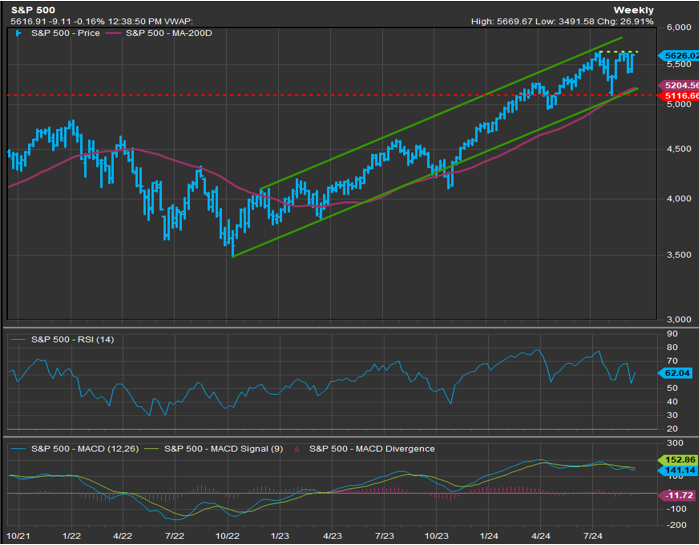This screenshot has height=545, width=699.
Task: Click the blue 5626.02 price tag
Action: 678,56
